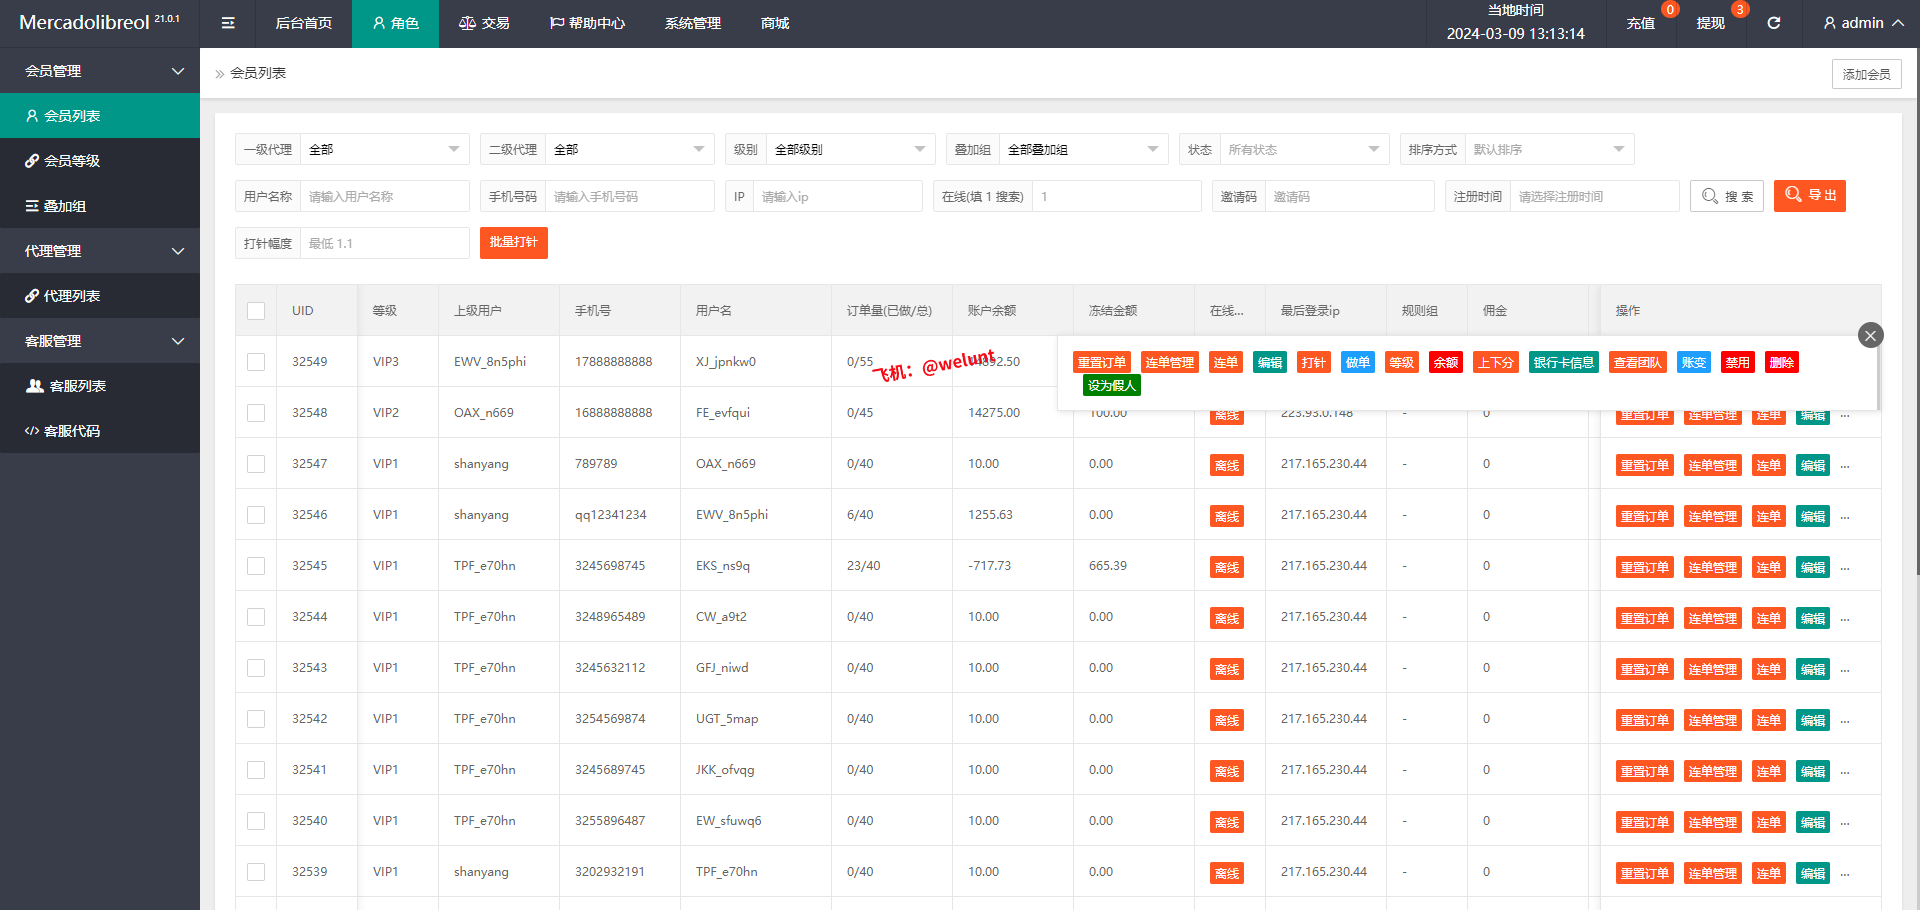
Task: Click the 用户名称 input field
Action: click(384, 197)
